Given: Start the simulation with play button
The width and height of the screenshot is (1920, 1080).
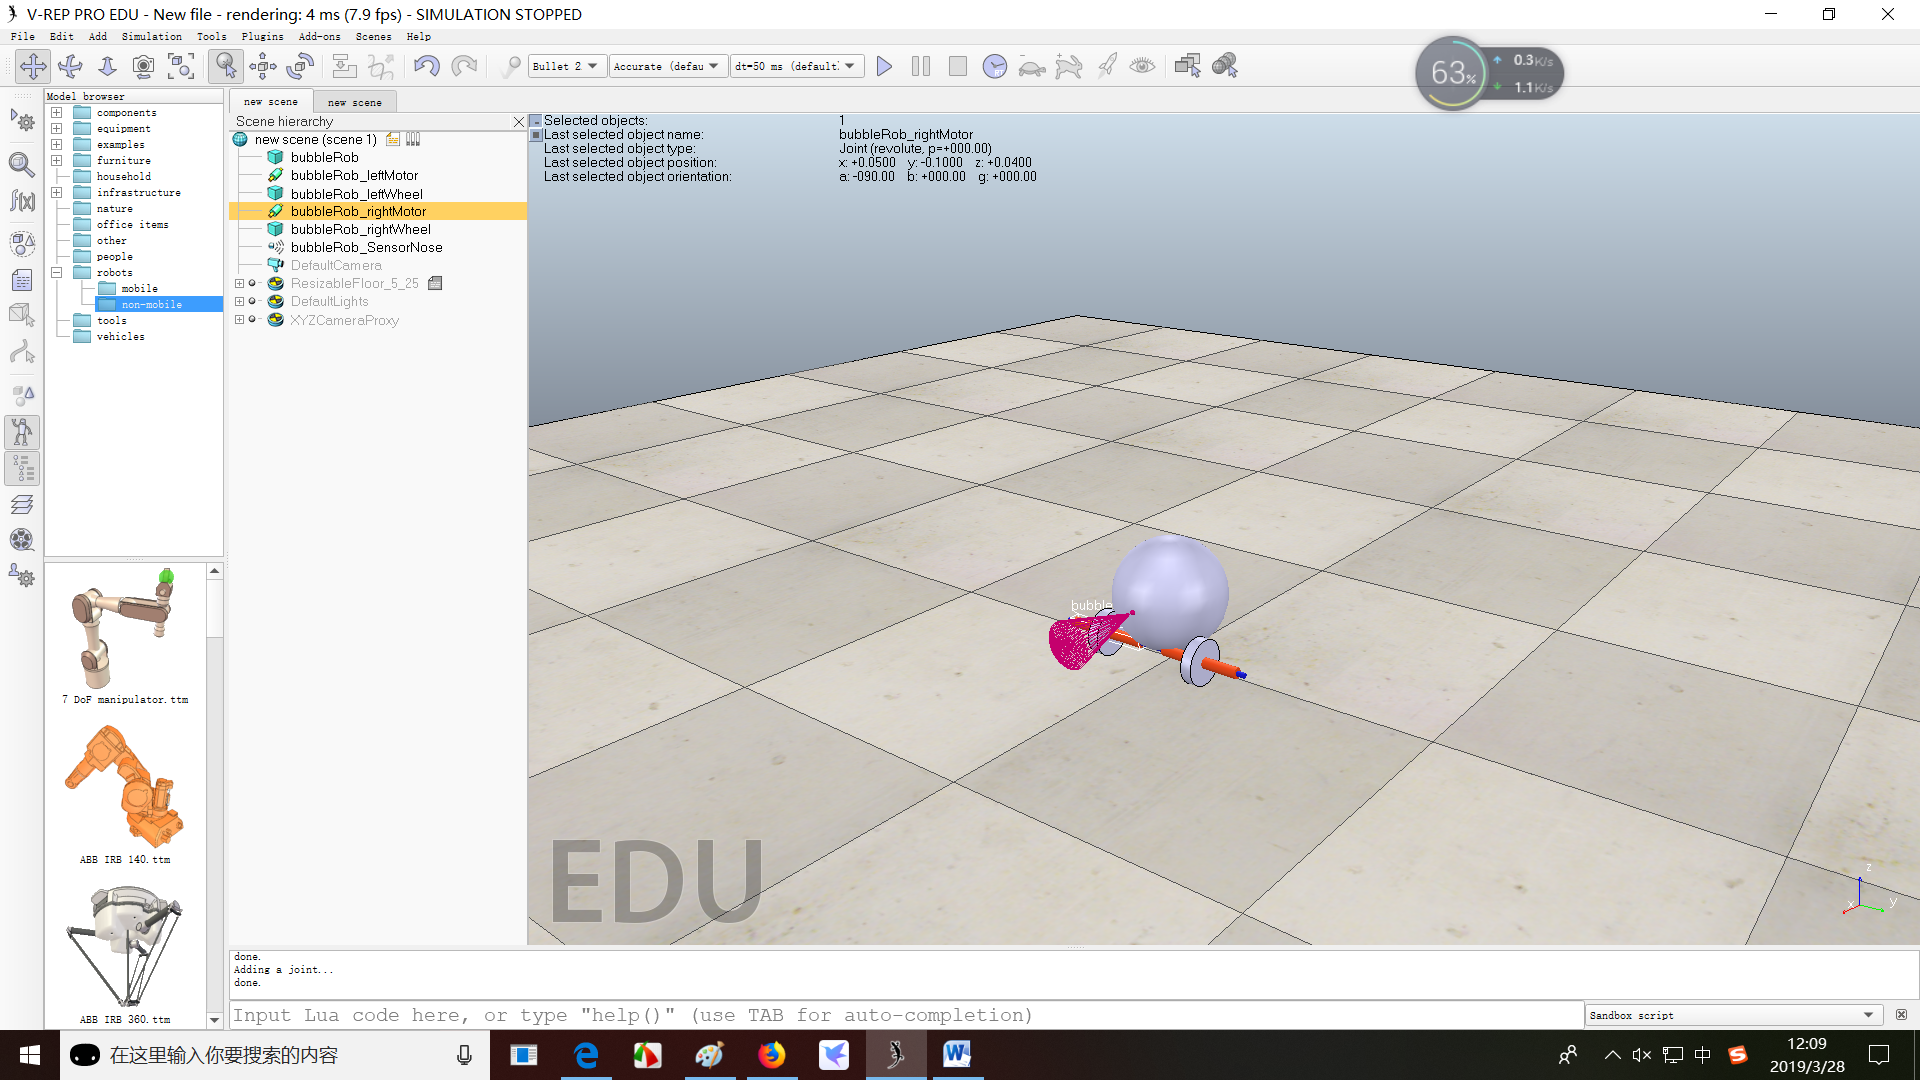Looking at the screenshot, I should click(x=884, y=66).
